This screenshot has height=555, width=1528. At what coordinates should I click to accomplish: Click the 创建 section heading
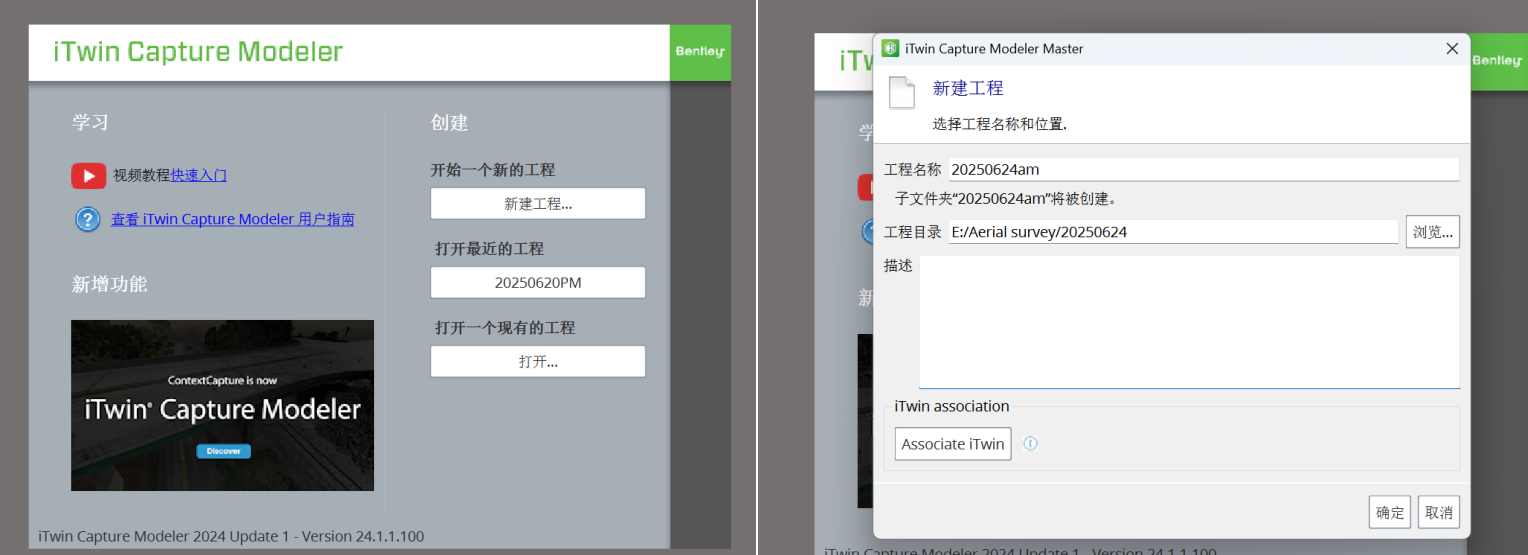click(449, 122)
